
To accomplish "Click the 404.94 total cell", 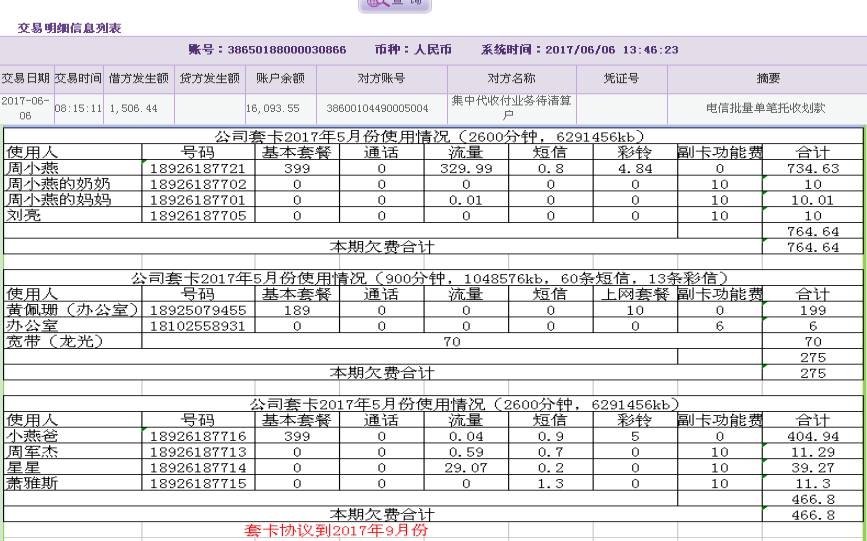I will (813, 437).
